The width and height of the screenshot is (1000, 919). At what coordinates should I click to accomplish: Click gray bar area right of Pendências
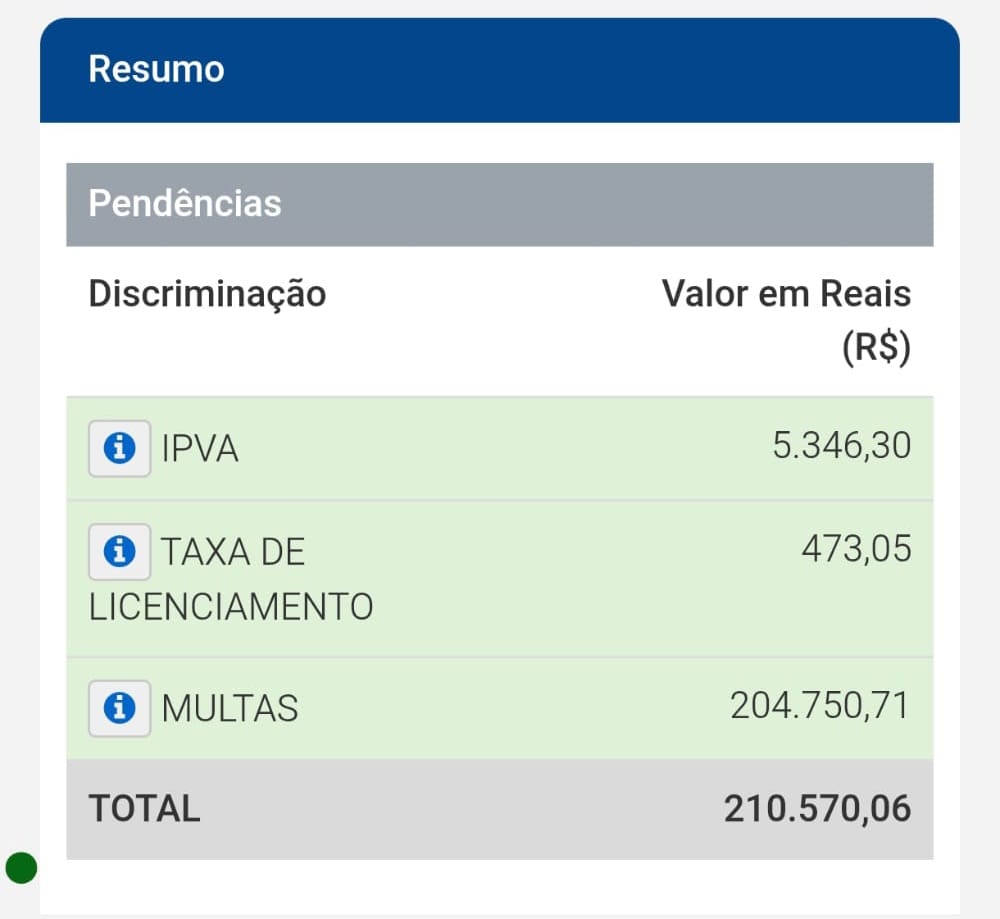pyautogui.click(x=600, y=204)
